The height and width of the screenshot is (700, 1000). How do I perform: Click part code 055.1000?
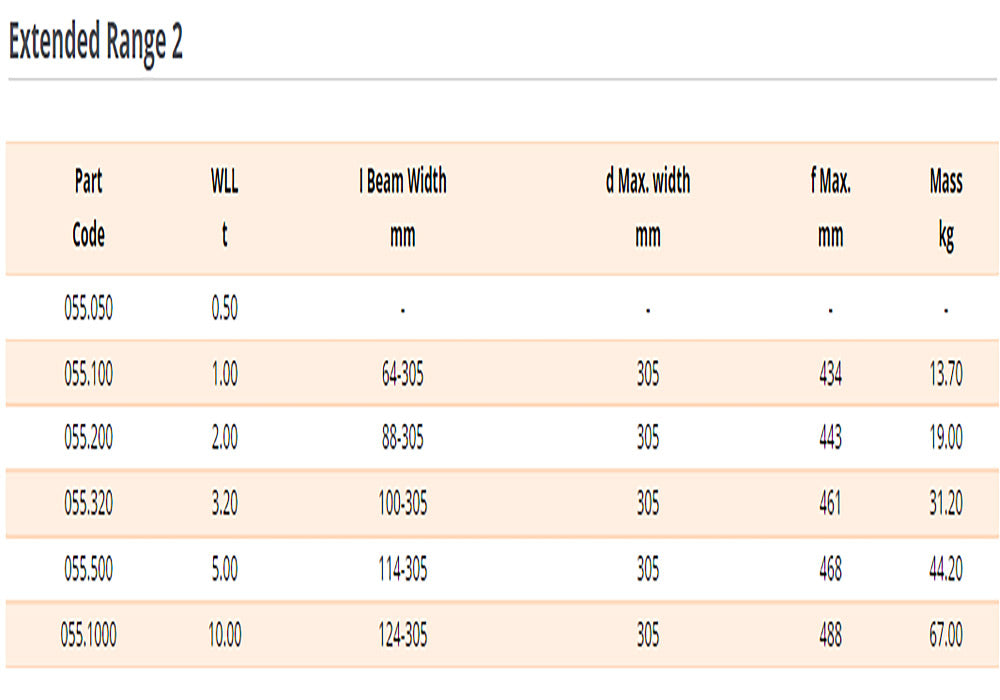88,634
